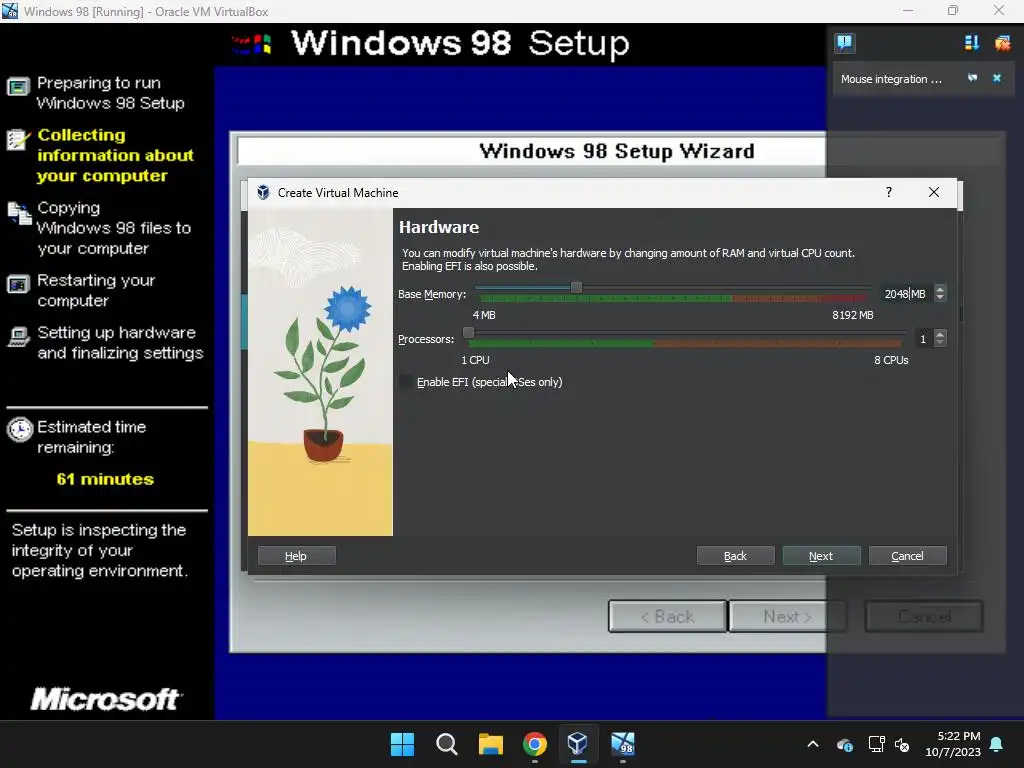
Task: Close the Create Virtual Machine dialog
Action: tap(934, 192)
